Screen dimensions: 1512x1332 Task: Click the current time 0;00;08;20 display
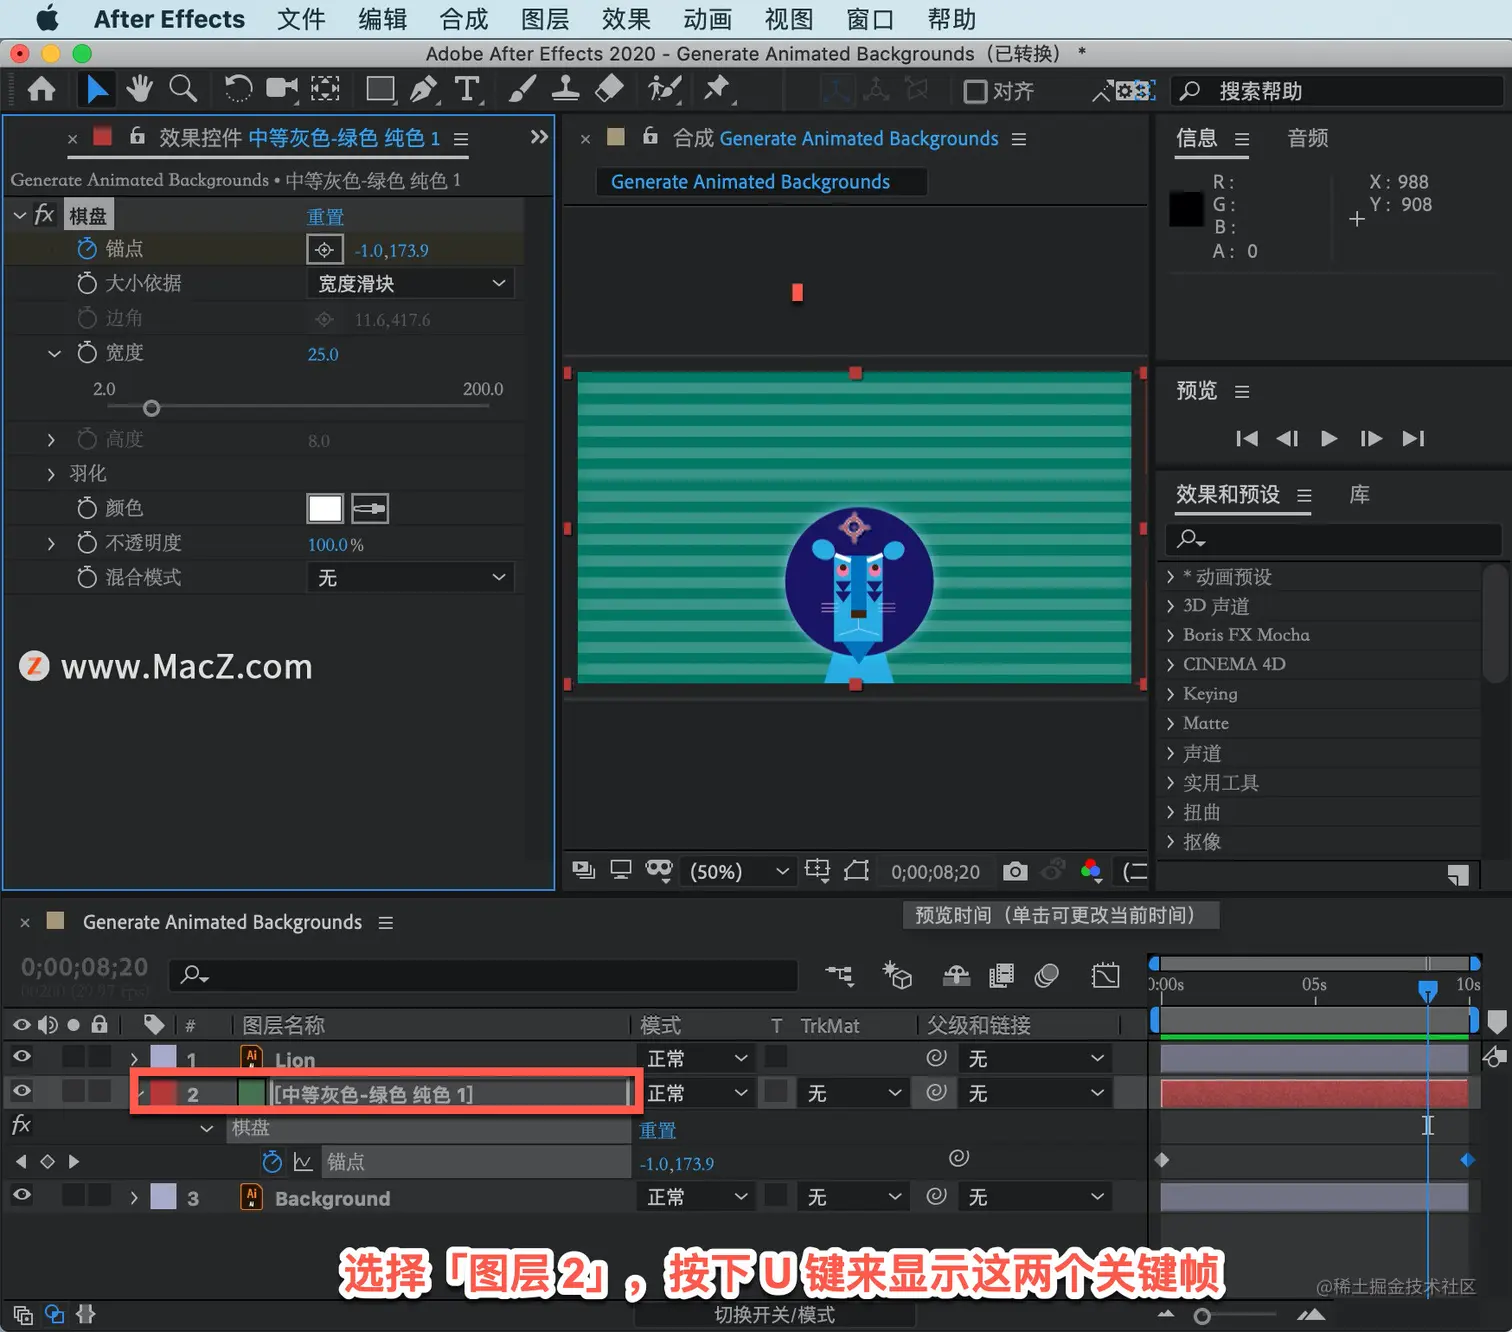click(85, 967)
